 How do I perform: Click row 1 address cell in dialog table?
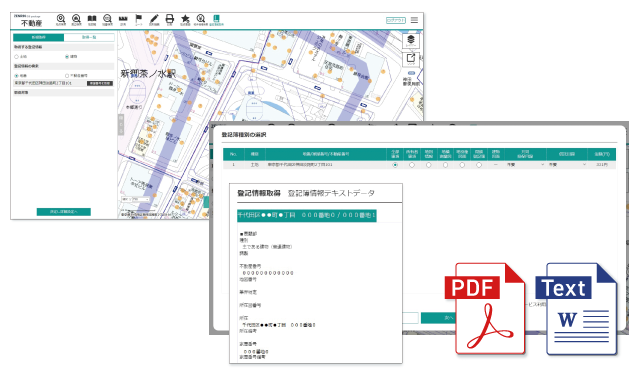coord(326,165)
